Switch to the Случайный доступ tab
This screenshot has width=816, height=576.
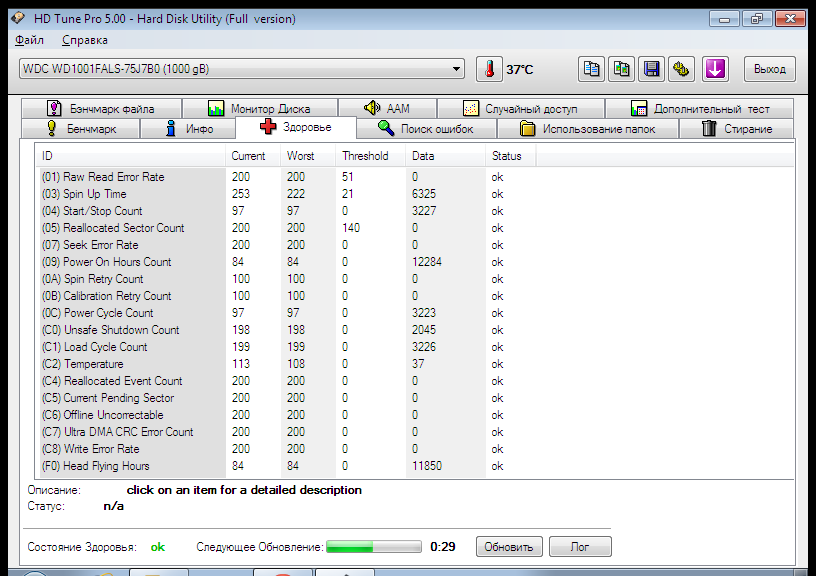tap(521, 109)
